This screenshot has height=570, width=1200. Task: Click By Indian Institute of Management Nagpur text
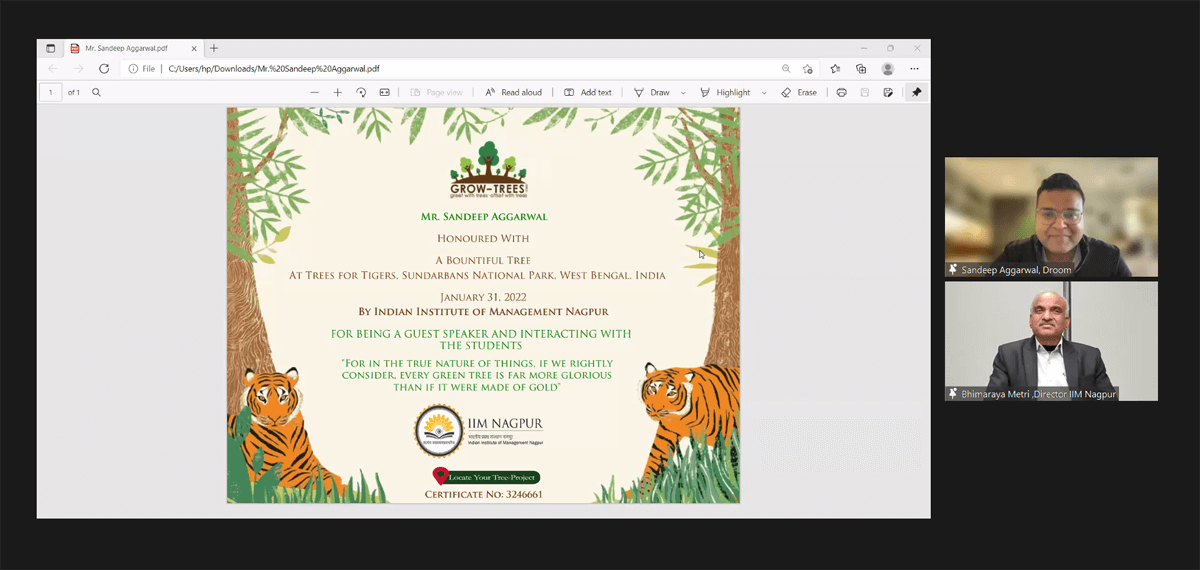point(483,312)
